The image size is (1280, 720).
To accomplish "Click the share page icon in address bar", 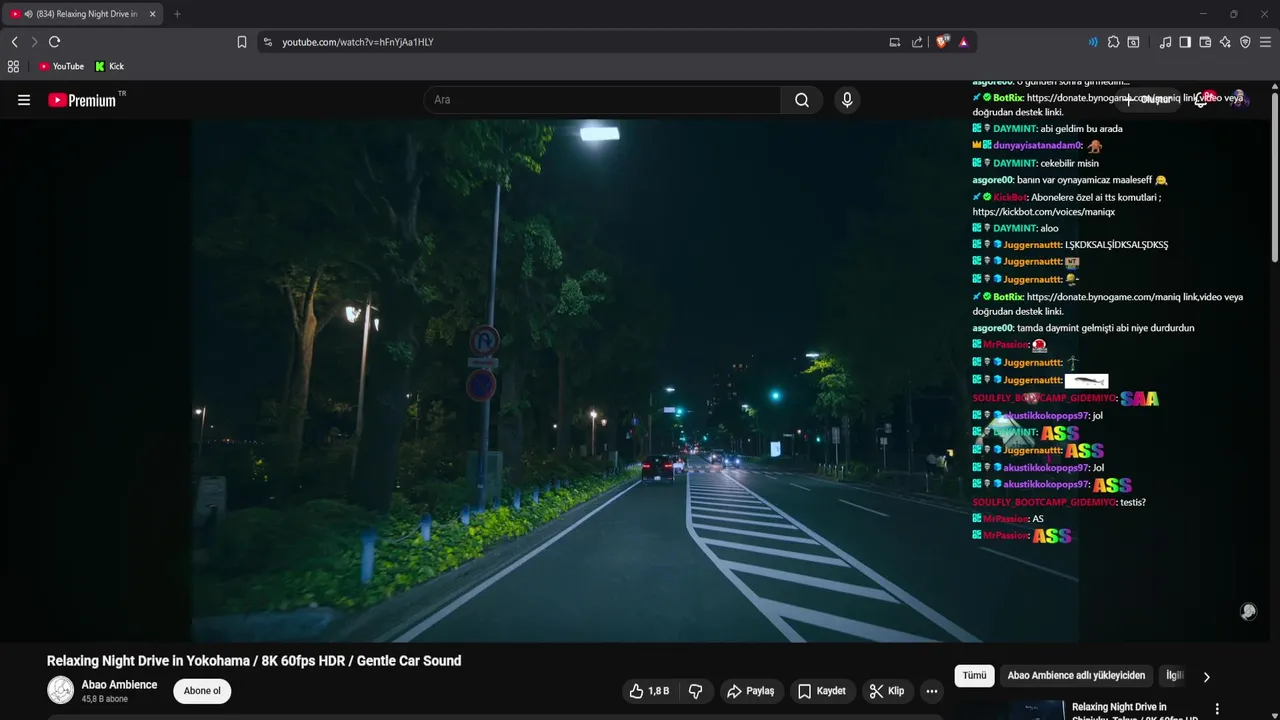I will 918,42.
